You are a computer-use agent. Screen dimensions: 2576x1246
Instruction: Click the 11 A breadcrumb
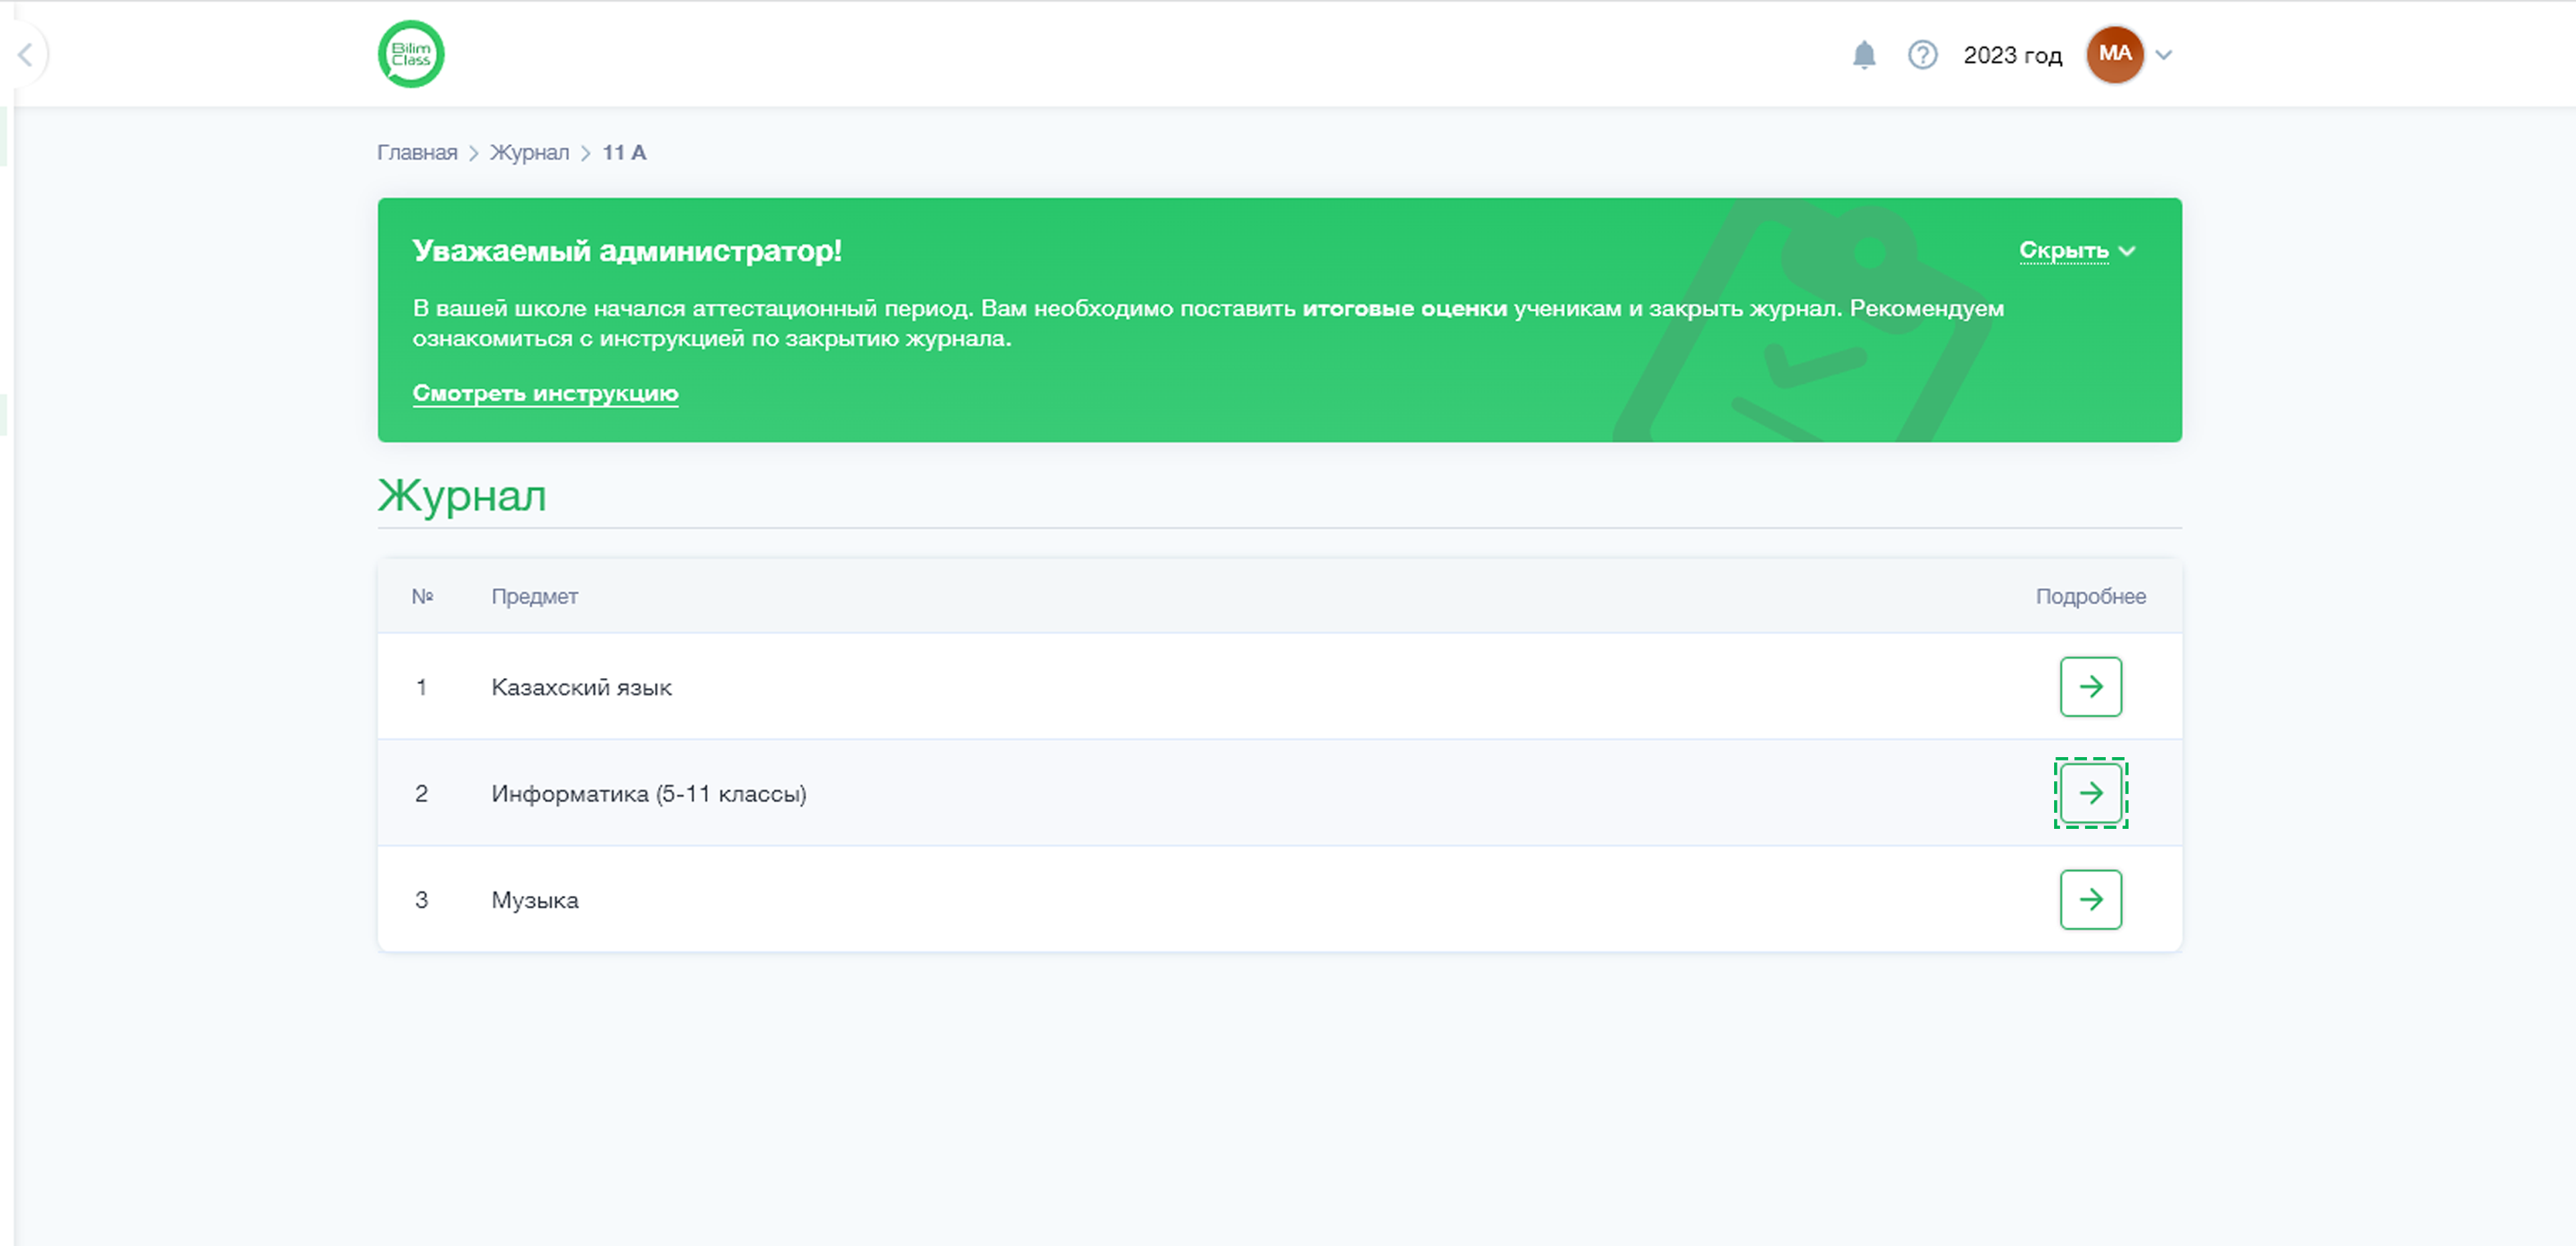coord(624,152)
